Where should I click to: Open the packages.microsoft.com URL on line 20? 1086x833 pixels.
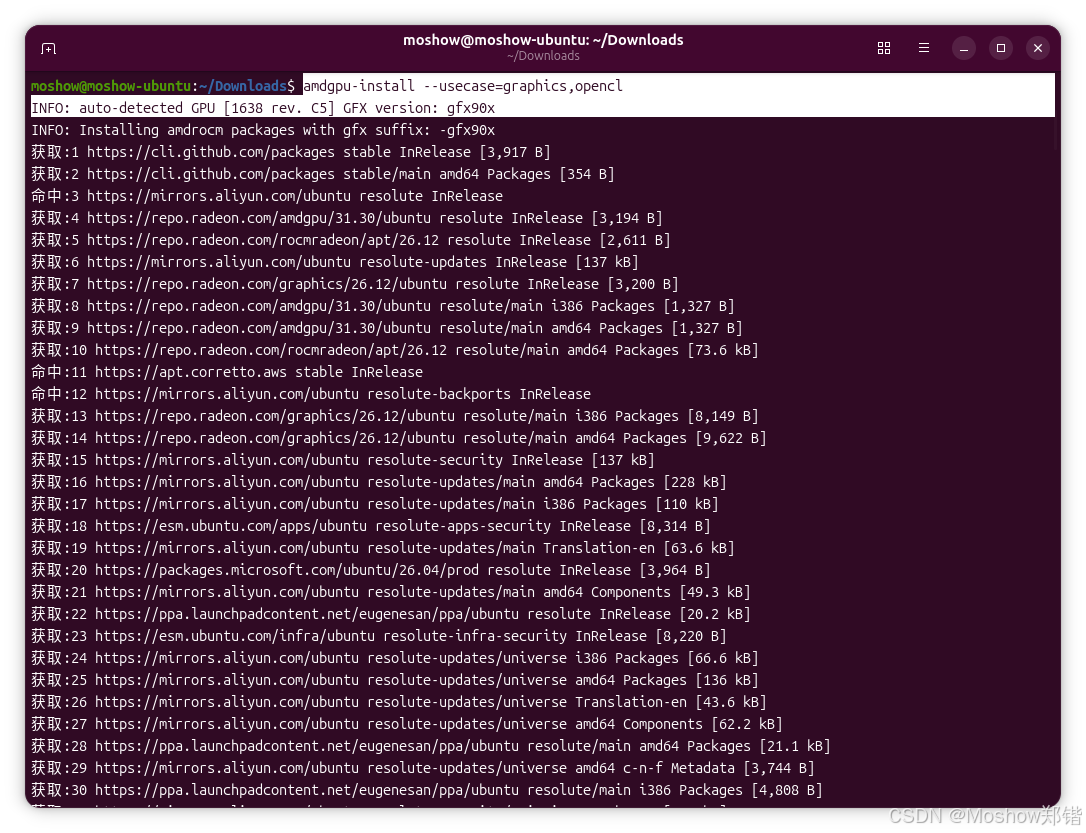point(287,571)
